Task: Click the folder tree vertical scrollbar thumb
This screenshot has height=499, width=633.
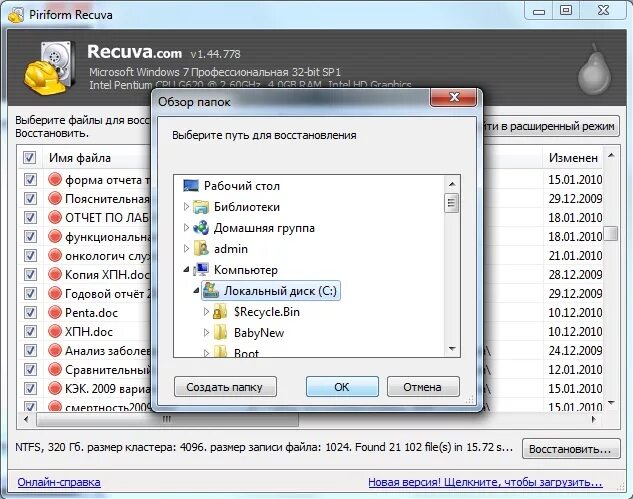Action: tap(451, 203)
